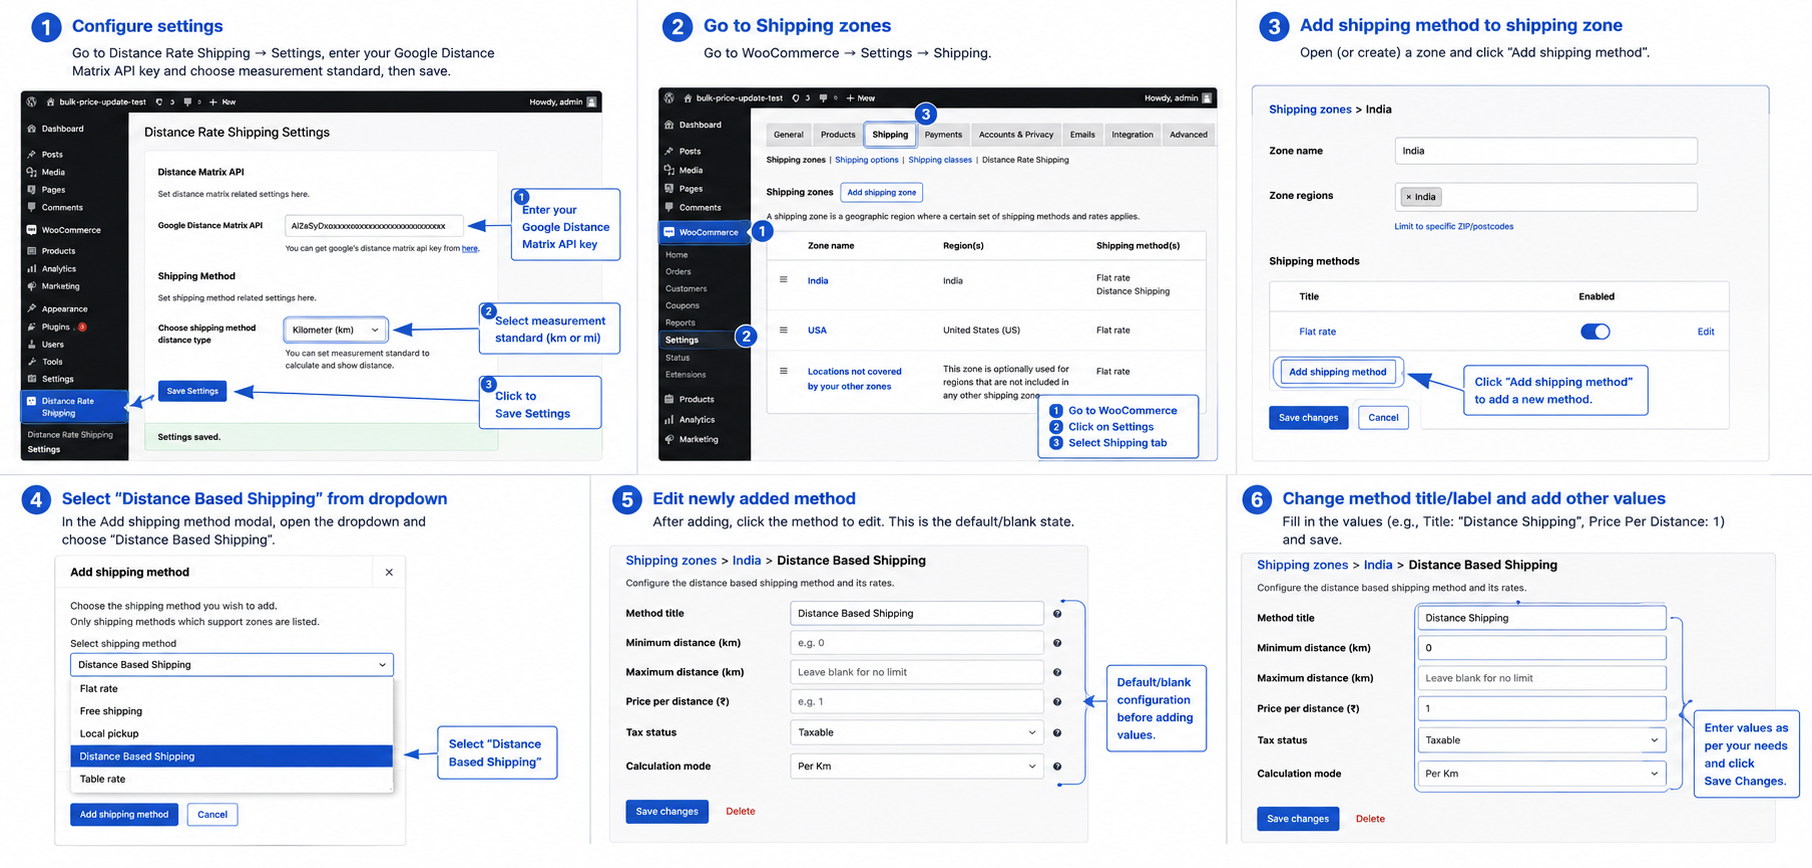The image size is (1812, 868).
Task: Open the Select shipping method dropdown in modal
Action: (232, 665)
